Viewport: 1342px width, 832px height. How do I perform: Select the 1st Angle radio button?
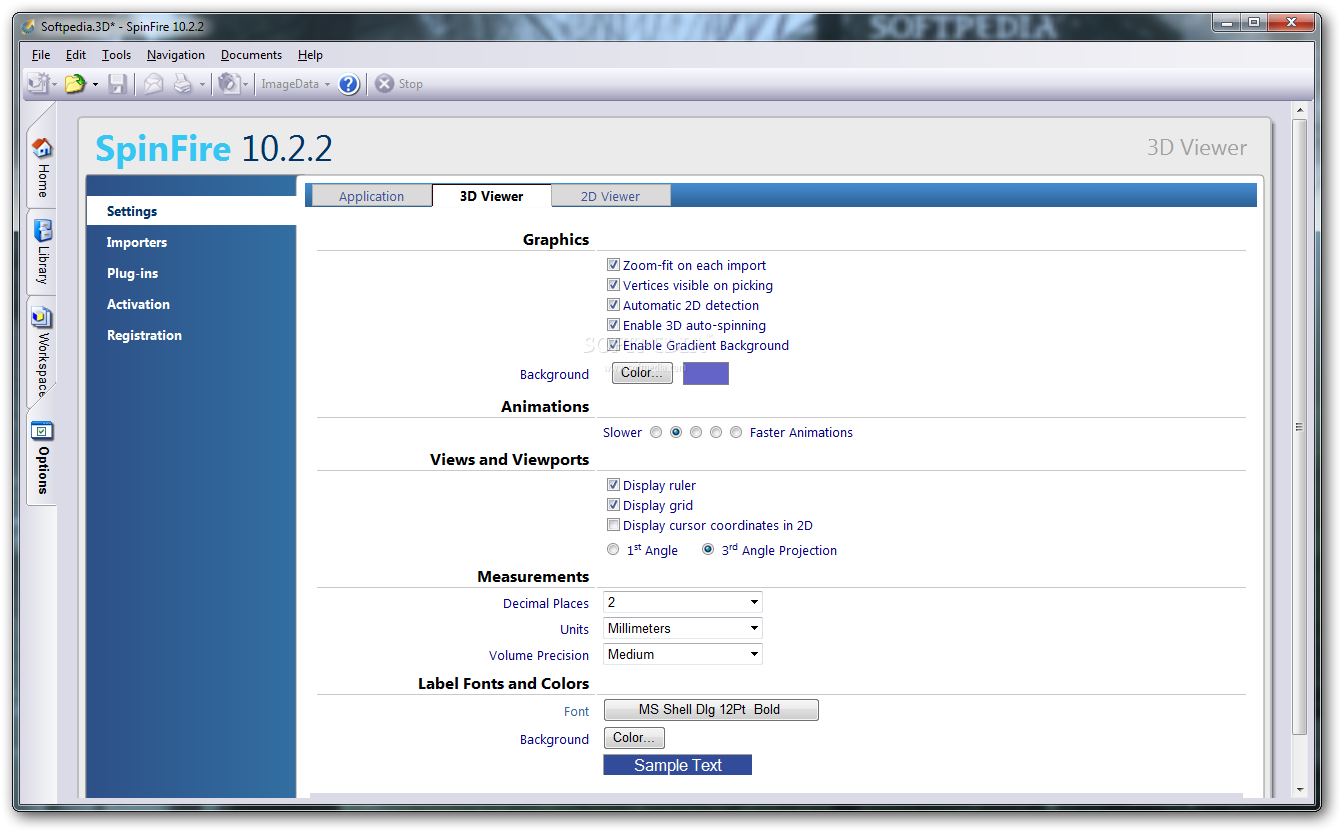point(613,549)
